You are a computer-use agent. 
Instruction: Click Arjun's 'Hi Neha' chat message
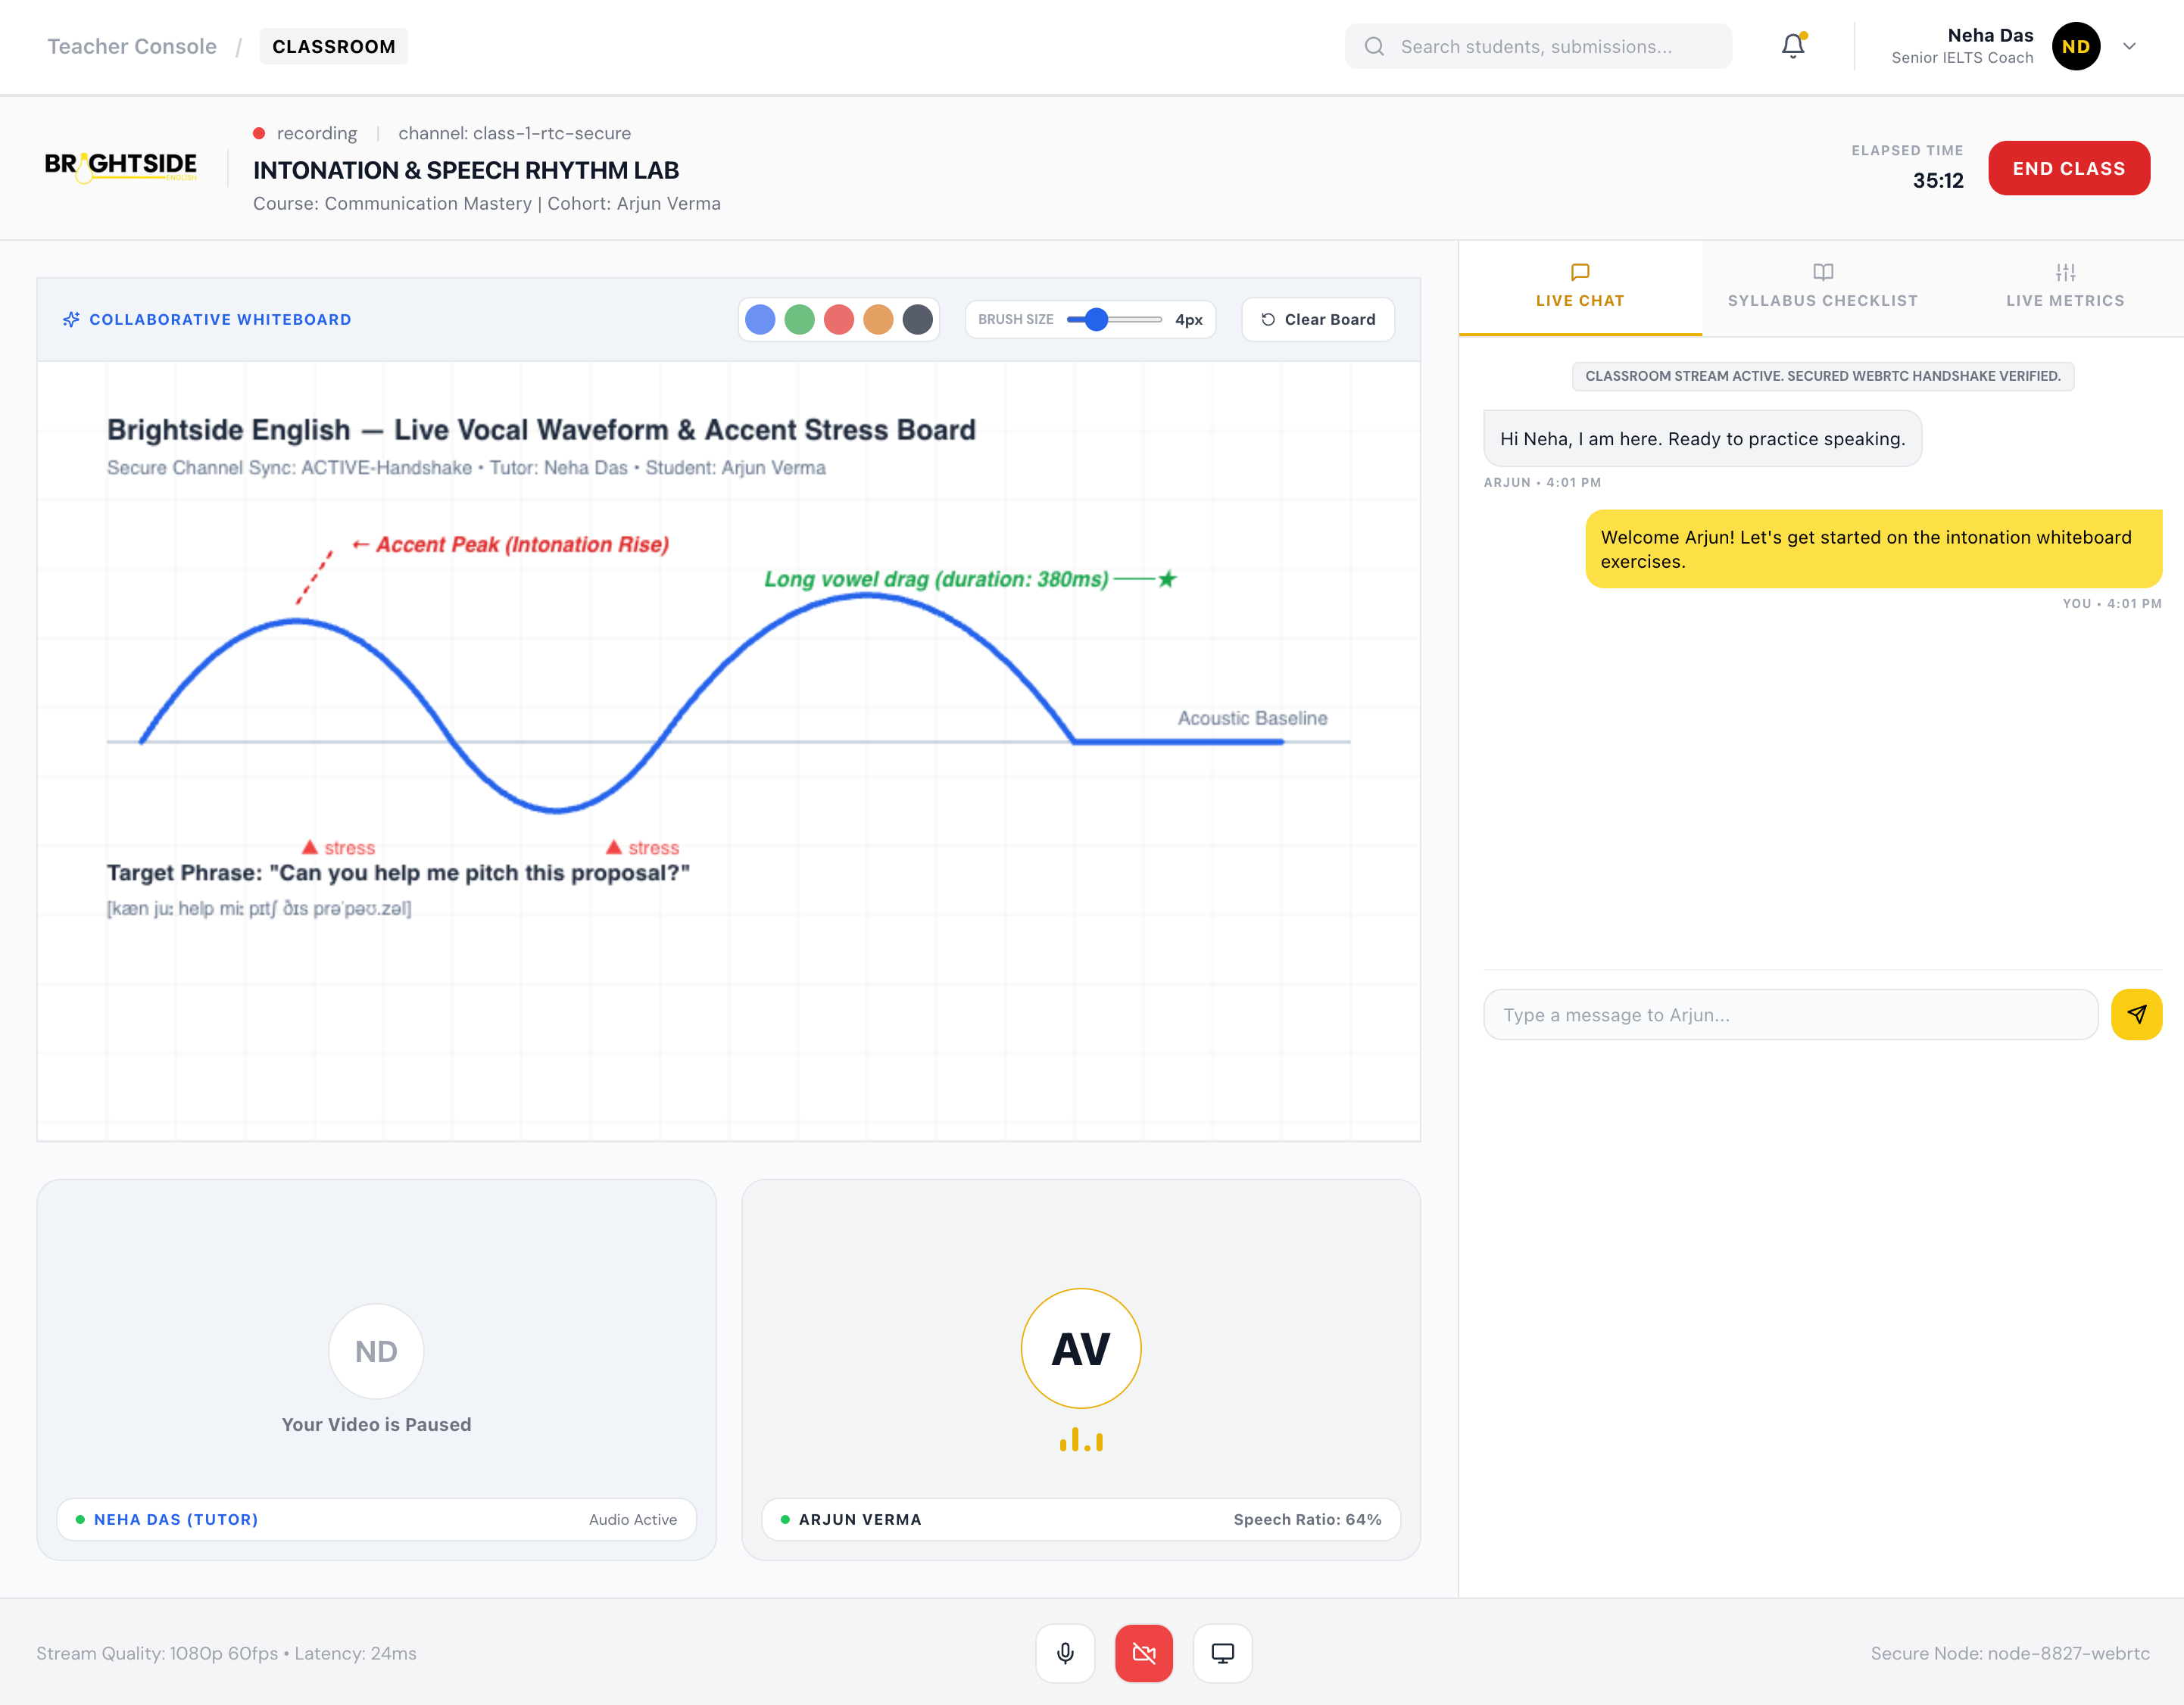click(x=1702, y=438)
